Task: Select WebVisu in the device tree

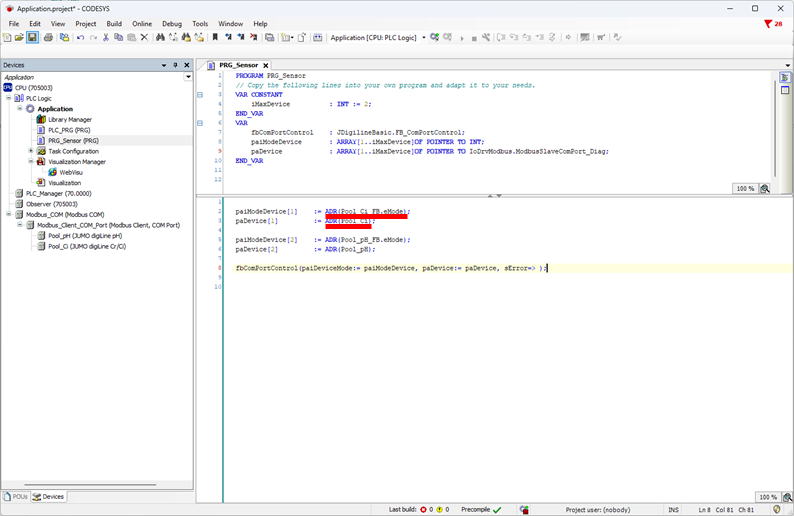Action: 71,172
